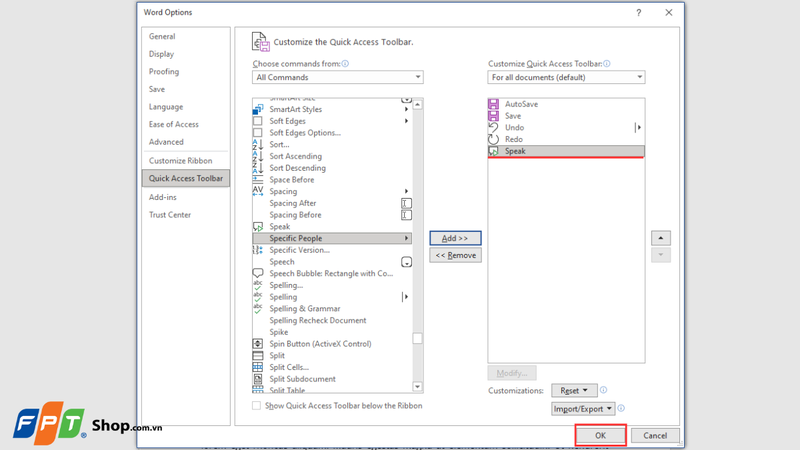Enable Show Quick Access Toolbar below the Ribbon

pyautogui.click(x=257, y=406)
